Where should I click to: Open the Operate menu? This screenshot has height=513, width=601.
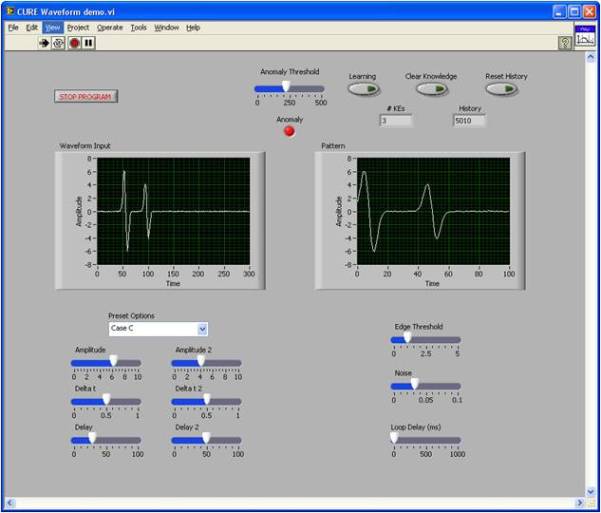point(110,27)
